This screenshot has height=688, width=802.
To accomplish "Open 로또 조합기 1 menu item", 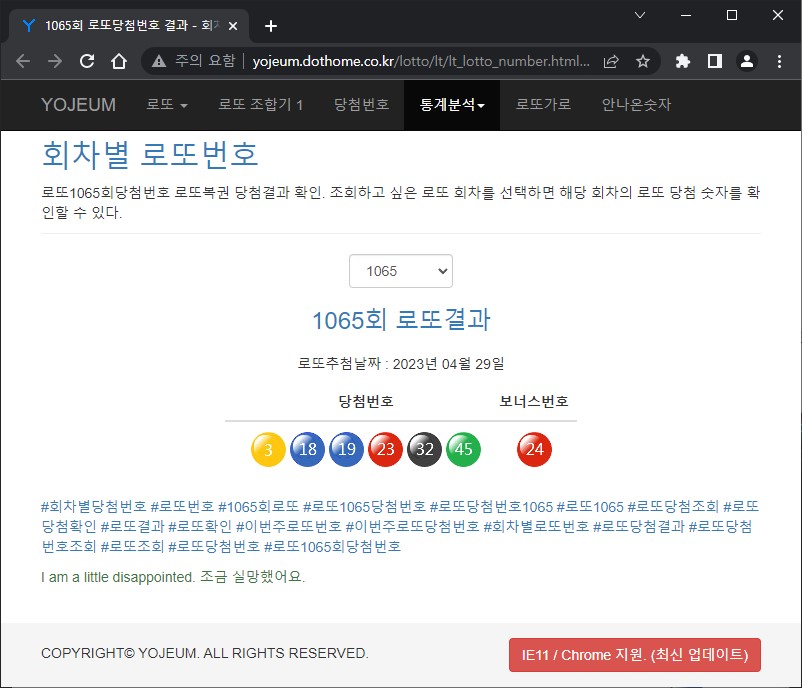I will pos(260,105).
